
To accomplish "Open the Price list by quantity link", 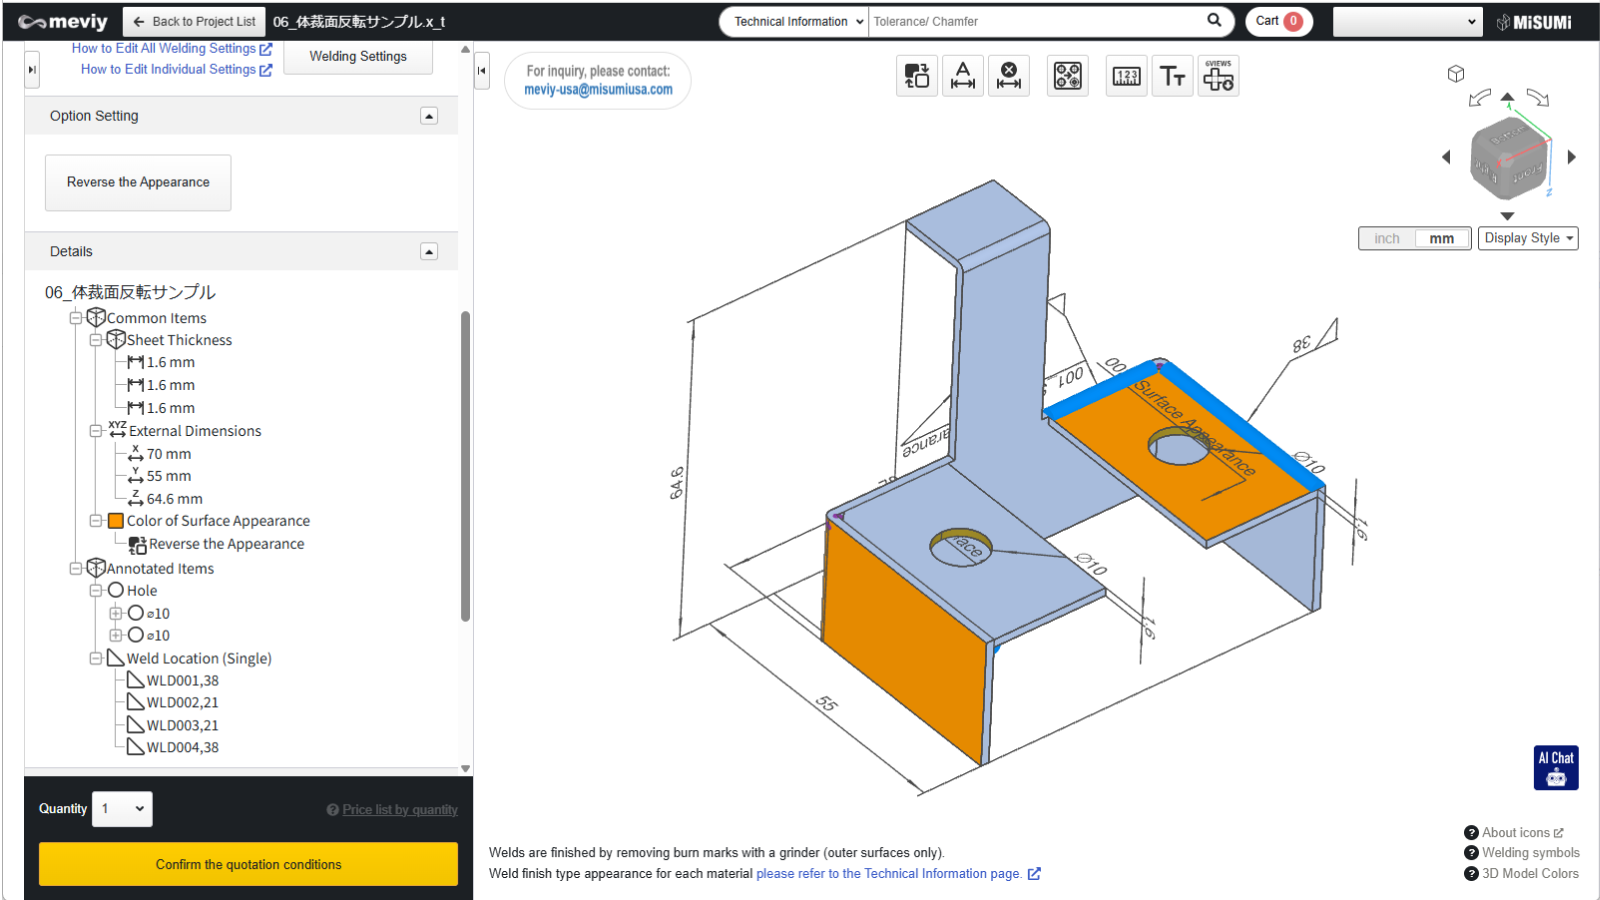I will (x=399, y=810).
